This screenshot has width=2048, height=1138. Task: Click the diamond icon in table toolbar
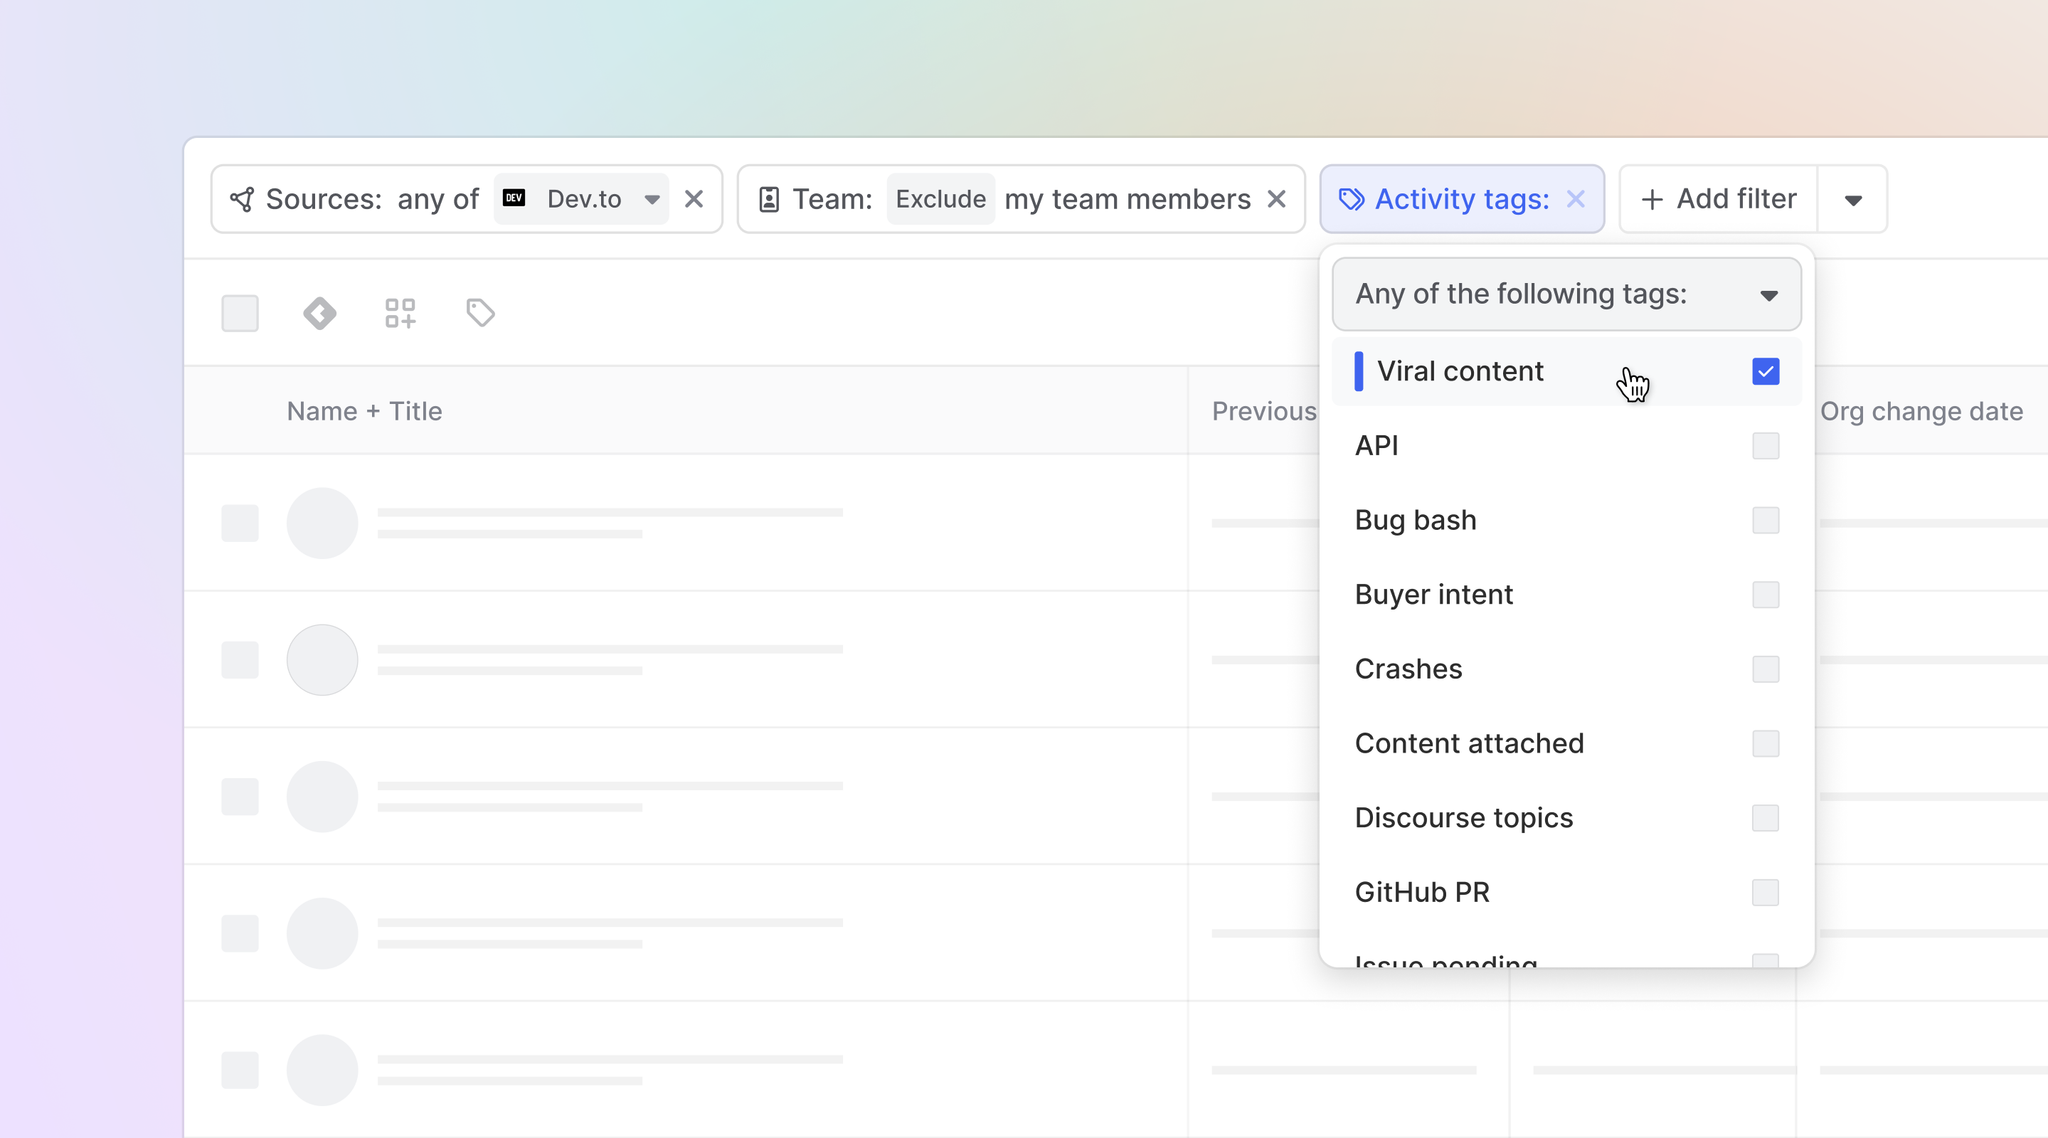tap(320, 313)
